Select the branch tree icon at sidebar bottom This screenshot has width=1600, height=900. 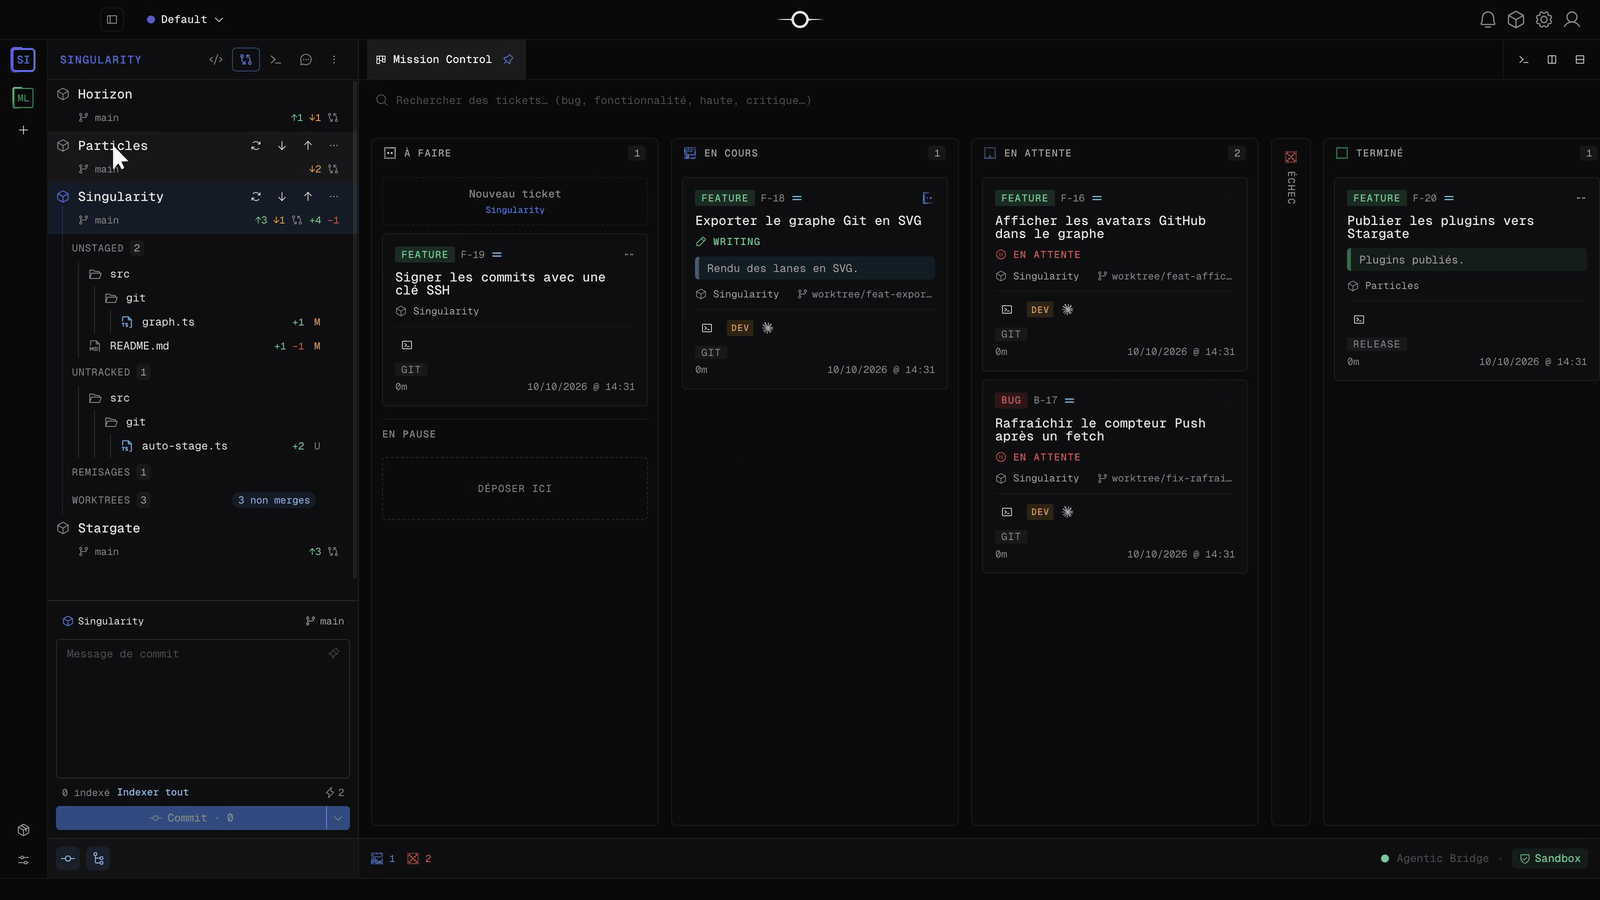click(98, 859)
